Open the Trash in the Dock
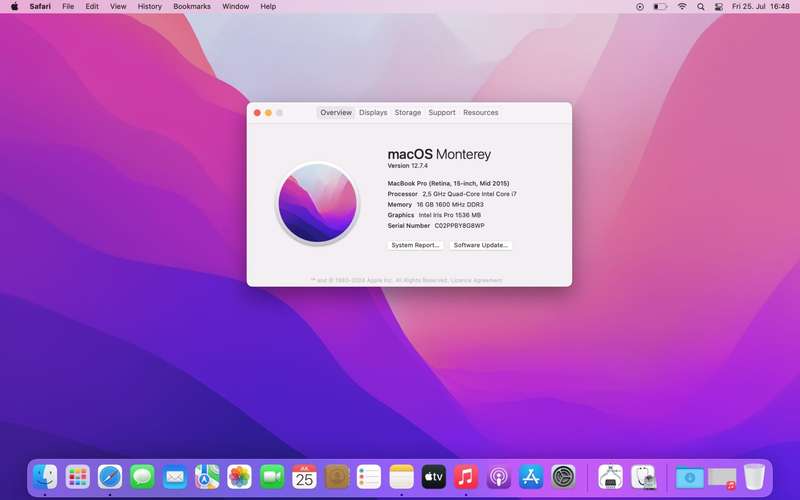The image size is (800, 500). click(754, 477)
